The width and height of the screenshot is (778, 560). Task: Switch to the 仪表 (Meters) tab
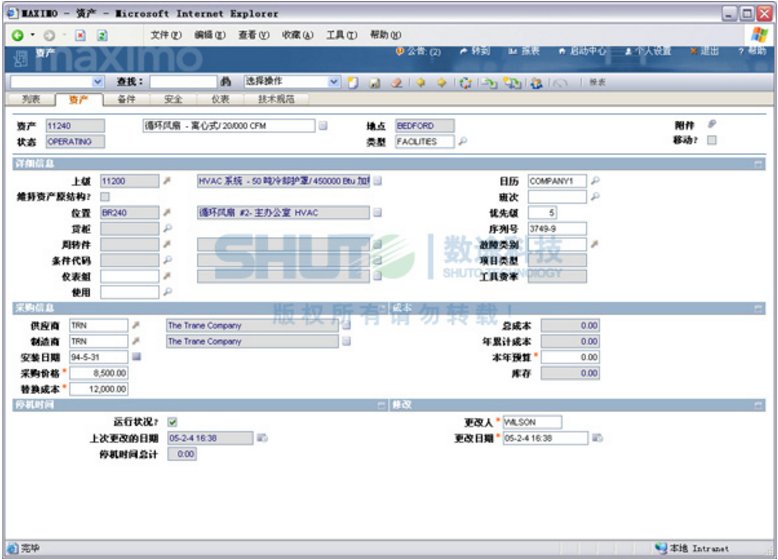pyautogui.click(x=220, y=99)
